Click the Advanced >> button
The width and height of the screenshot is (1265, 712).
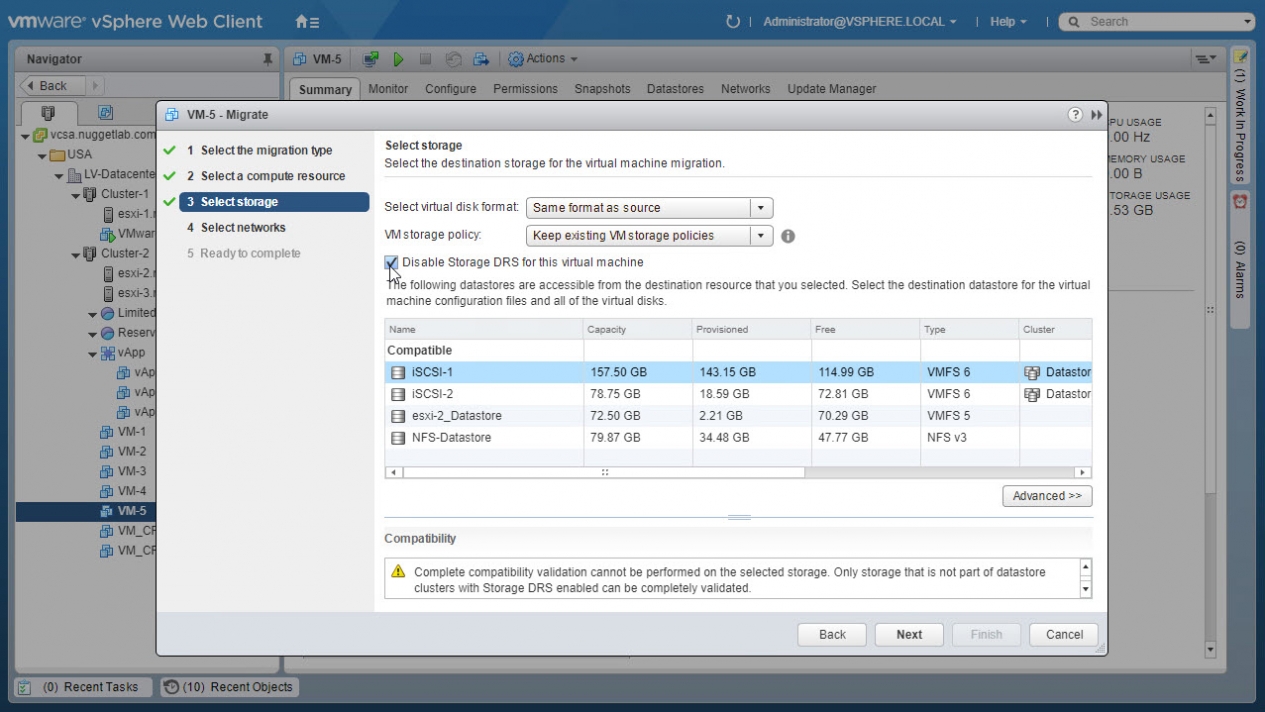click(1046, 496)
